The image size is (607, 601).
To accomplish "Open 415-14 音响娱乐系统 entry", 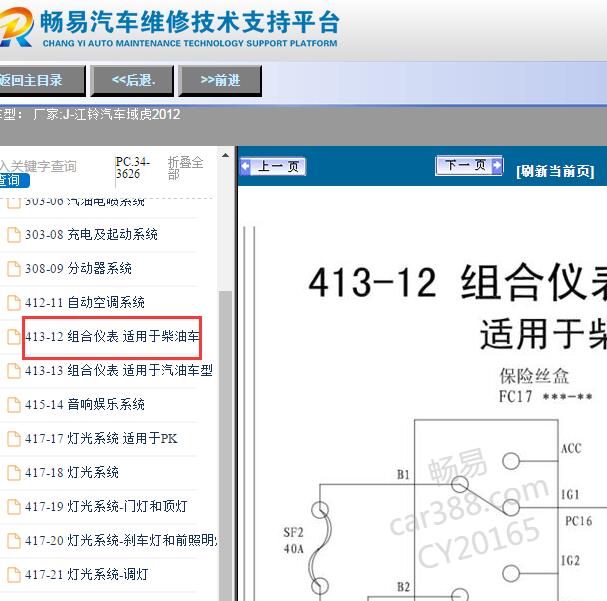I will tap(85, 405).
